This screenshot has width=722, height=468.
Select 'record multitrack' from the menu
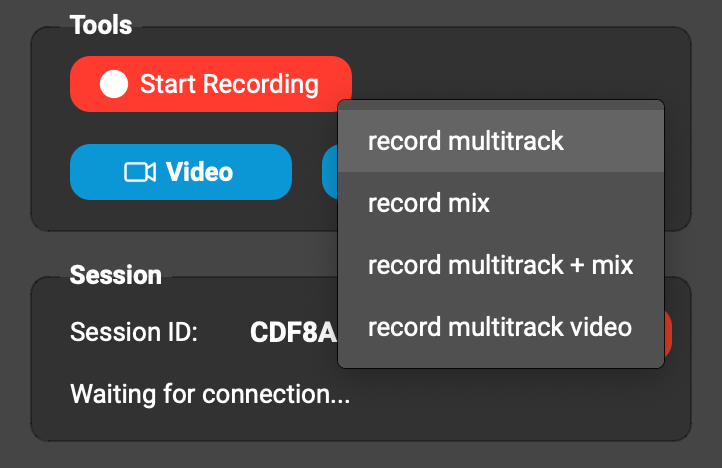(x=466, y=141)
